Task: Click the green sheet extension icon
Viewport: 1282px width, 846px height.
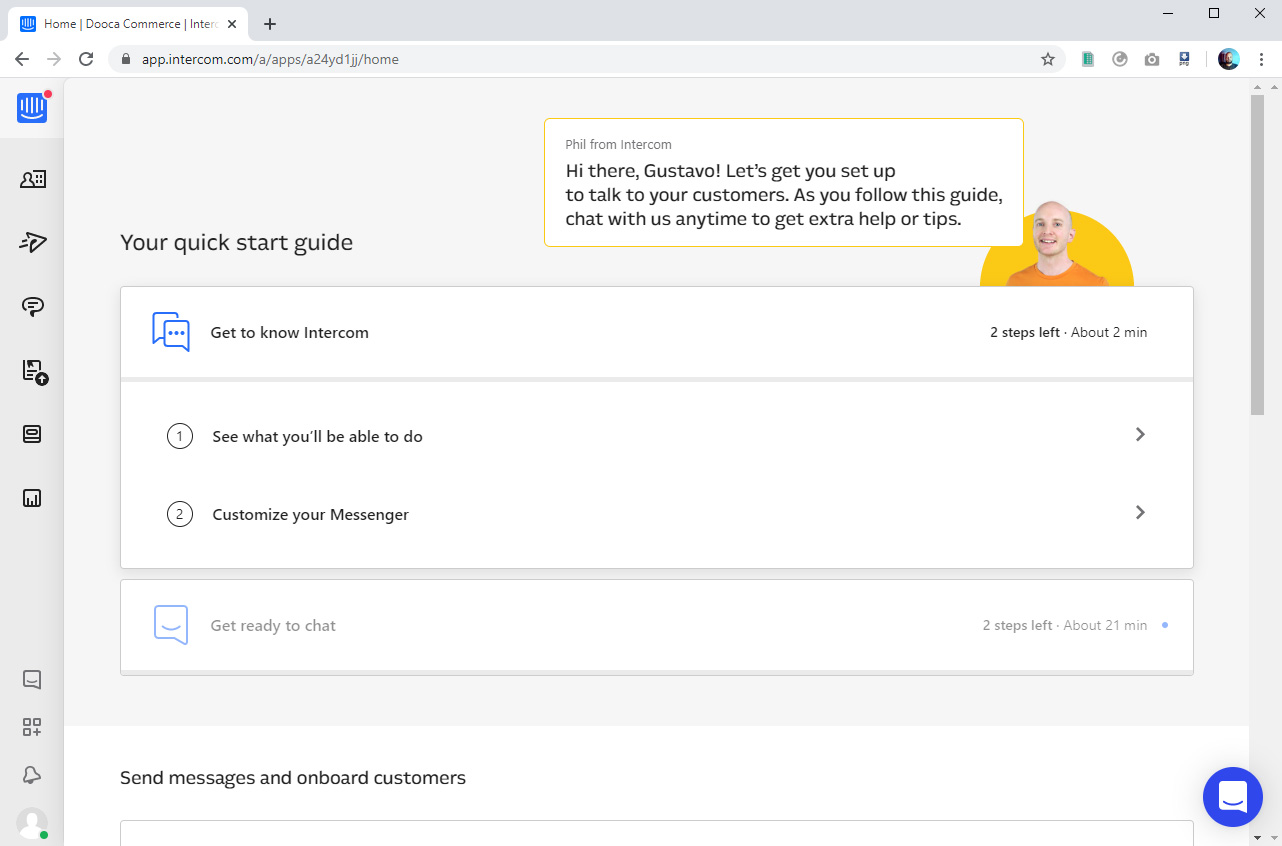Action: [1088, 59]
